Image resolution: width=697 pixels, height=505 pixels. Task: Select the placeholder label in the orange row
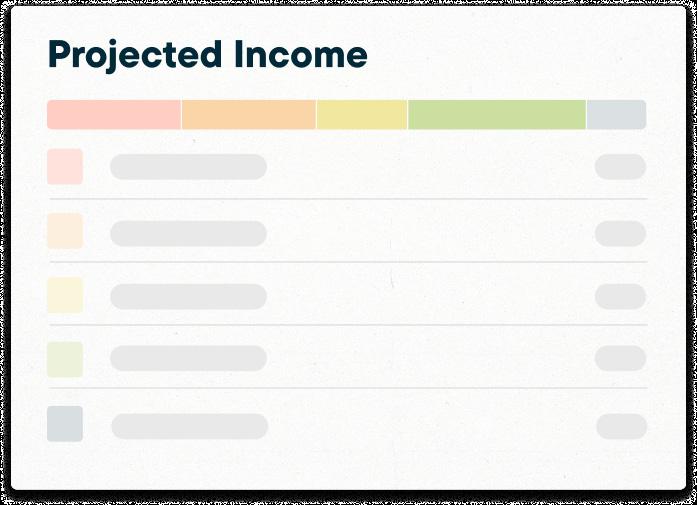coord(188,233)
